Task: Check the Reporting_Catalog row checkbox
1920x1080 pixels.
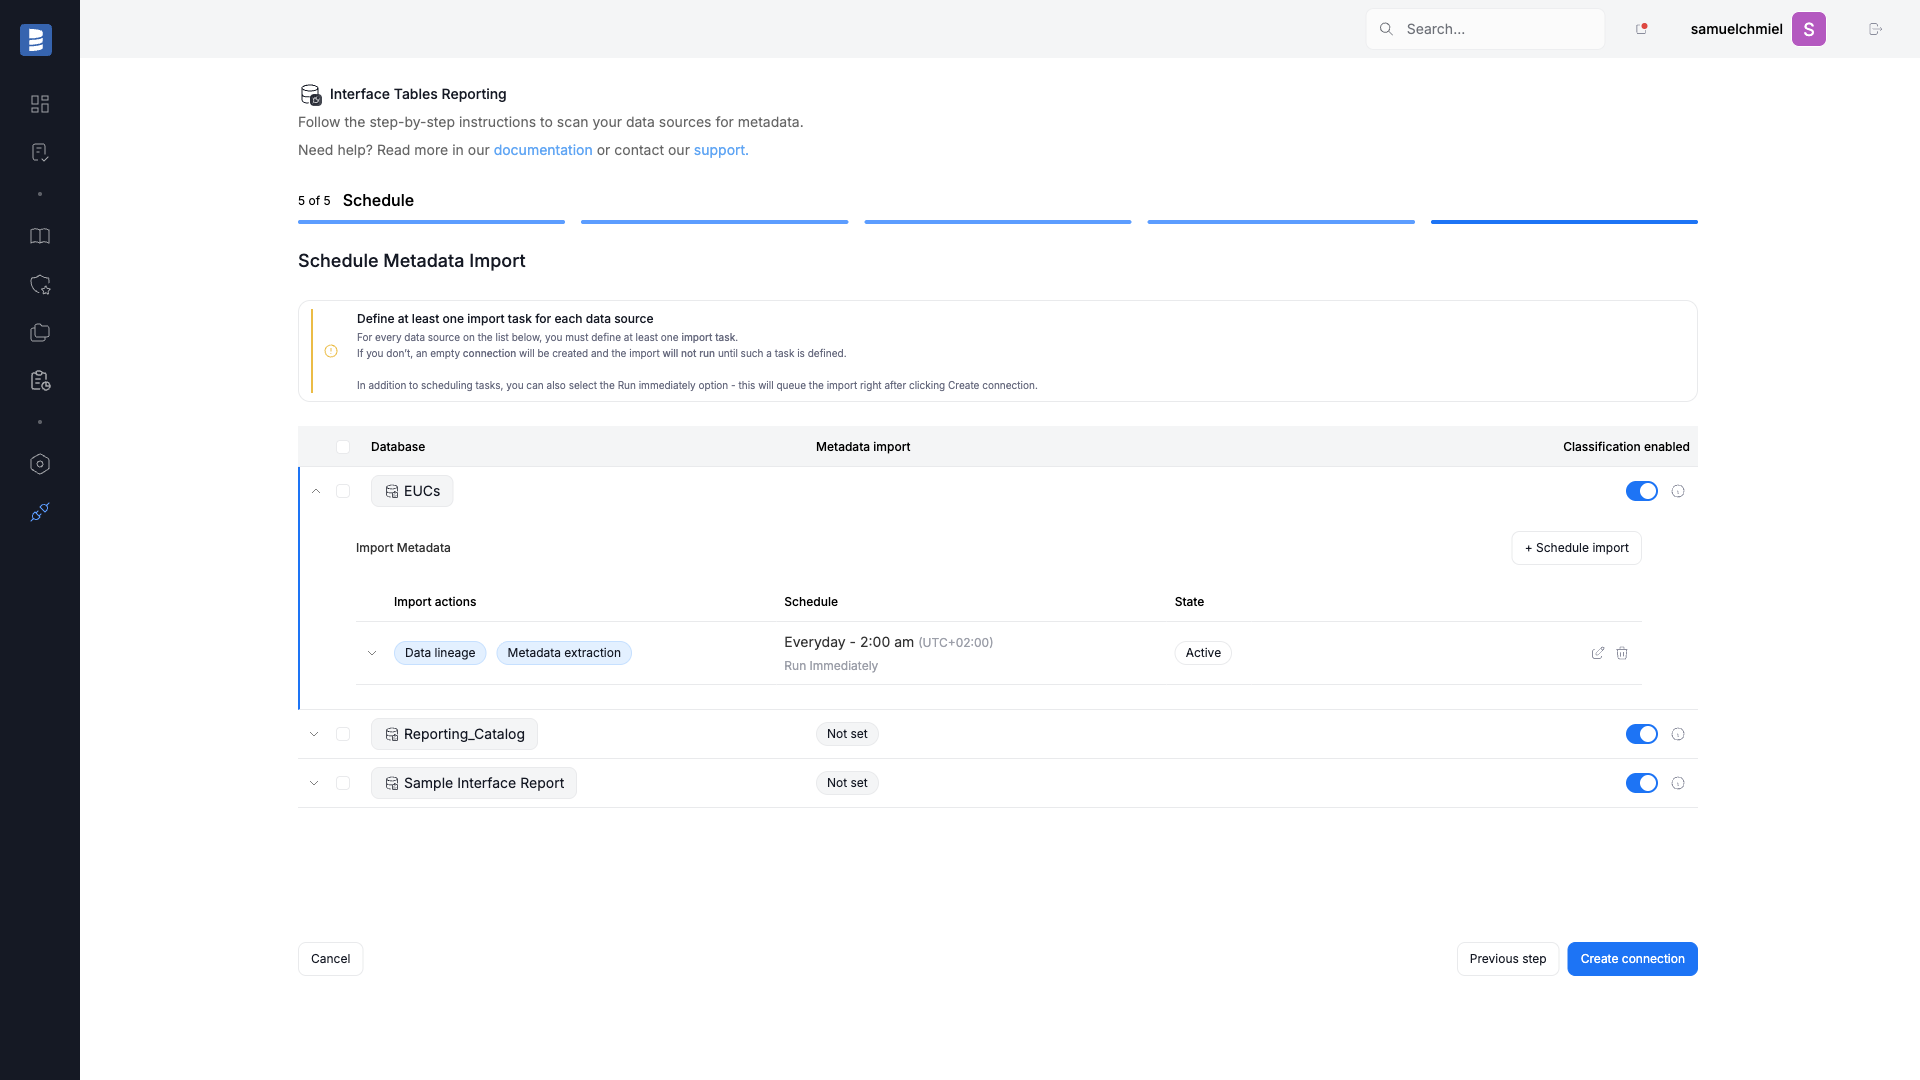Action: [343, 734]
